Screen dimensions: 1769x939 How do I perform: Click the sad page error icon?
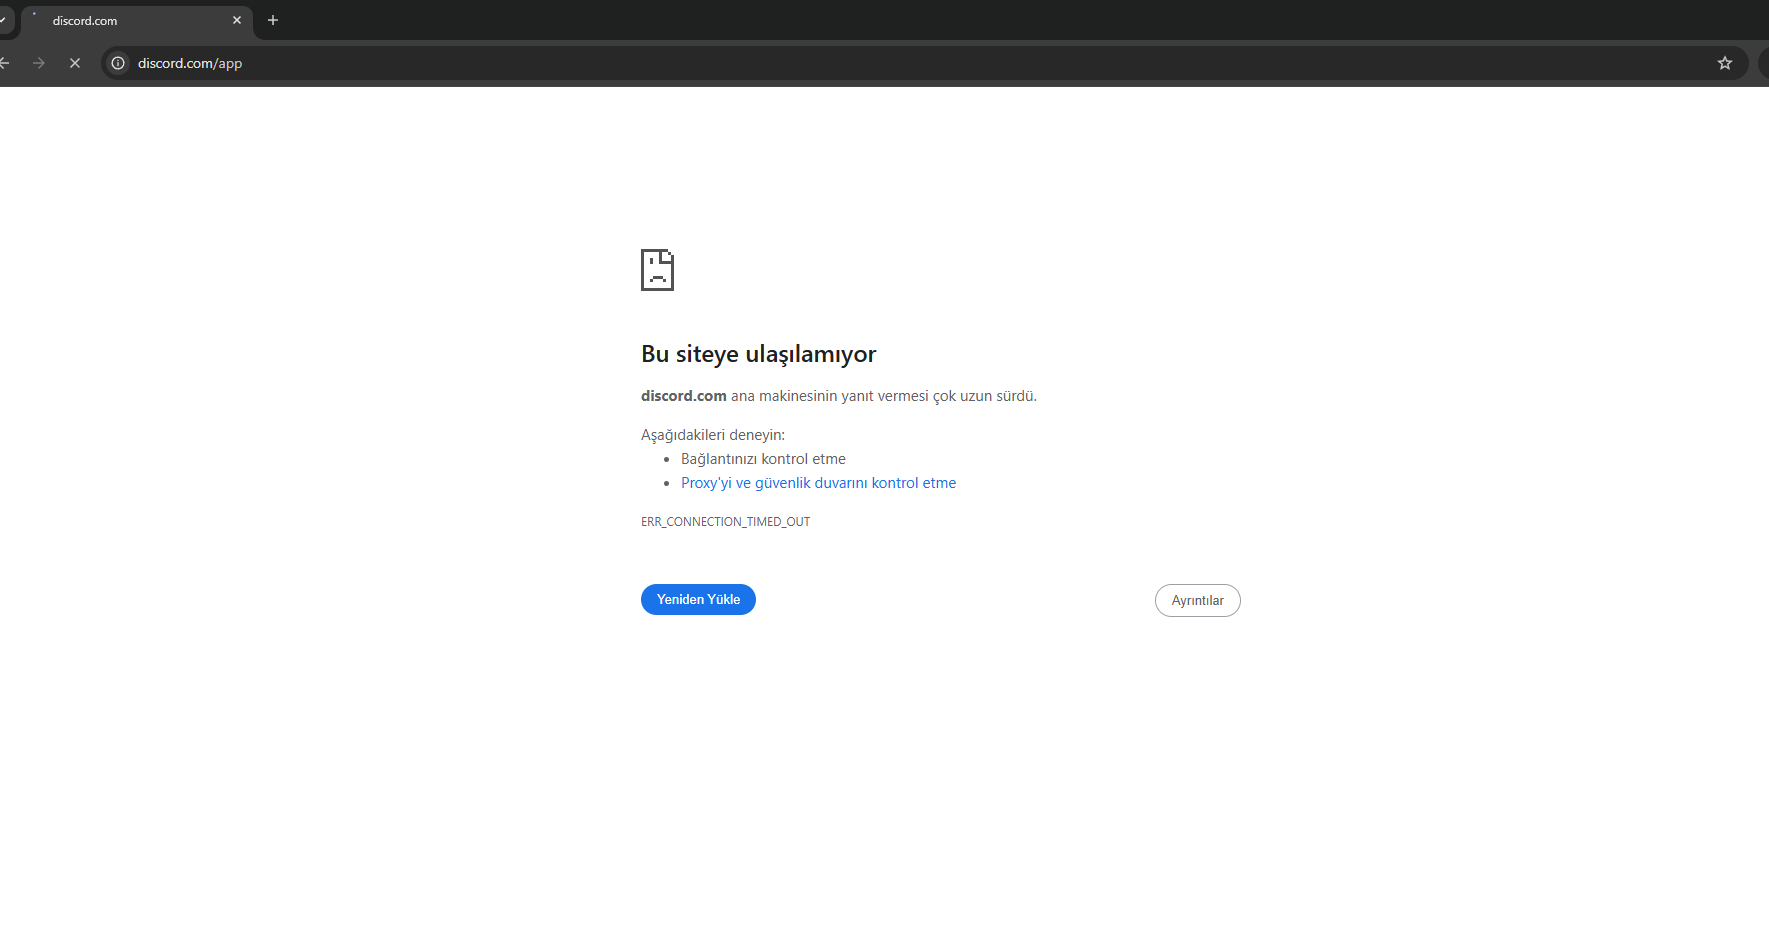click(x=657, y=270)
